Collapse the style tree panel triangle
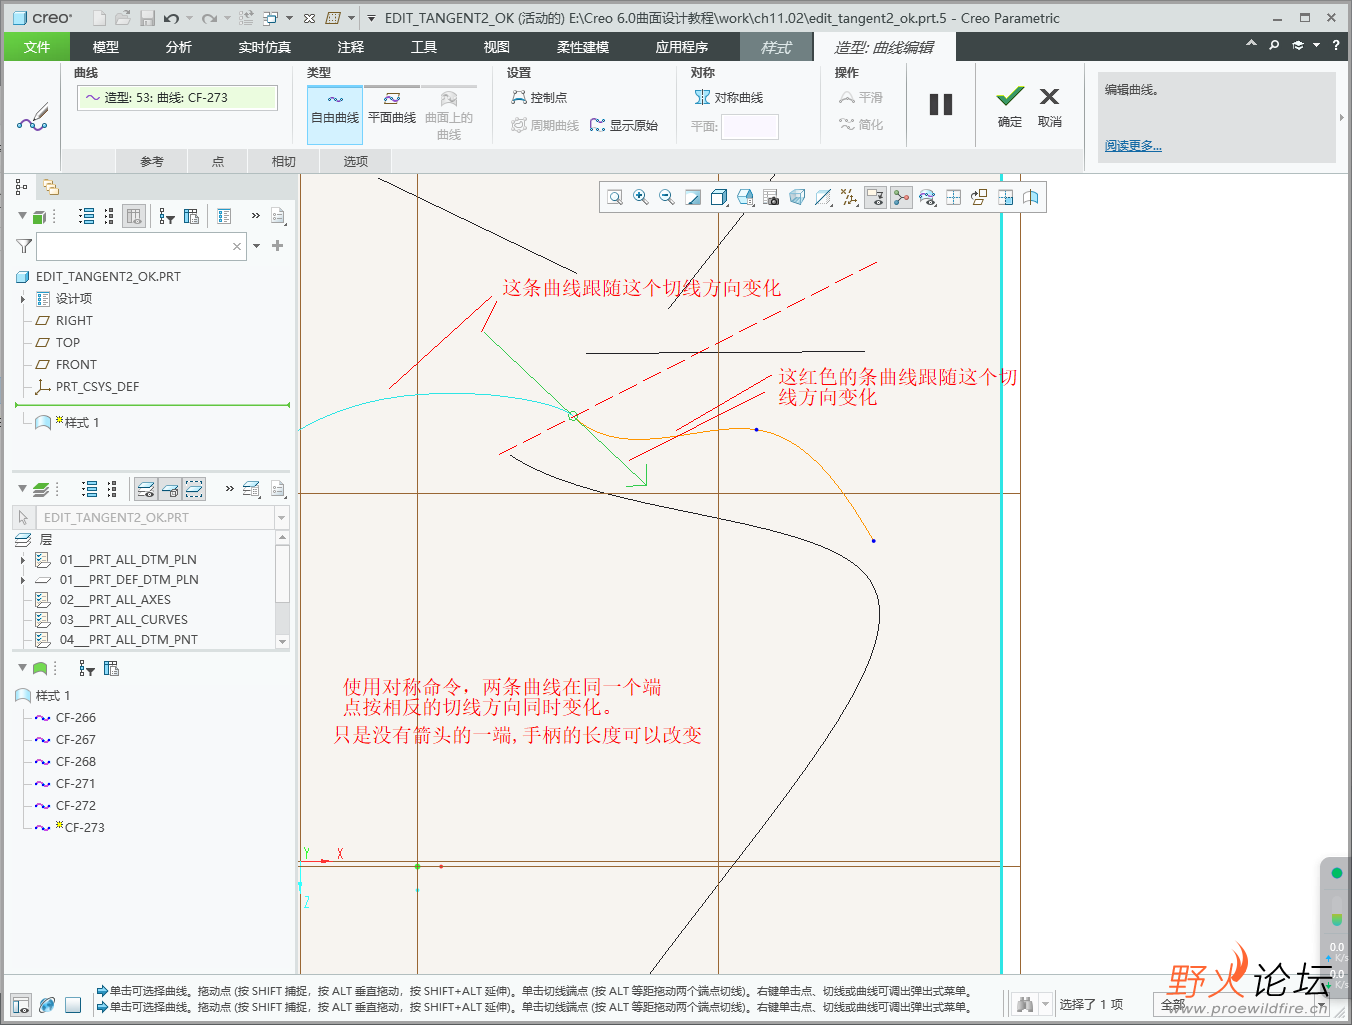This screenshot has width=1352, height=1025. (22, 668)
